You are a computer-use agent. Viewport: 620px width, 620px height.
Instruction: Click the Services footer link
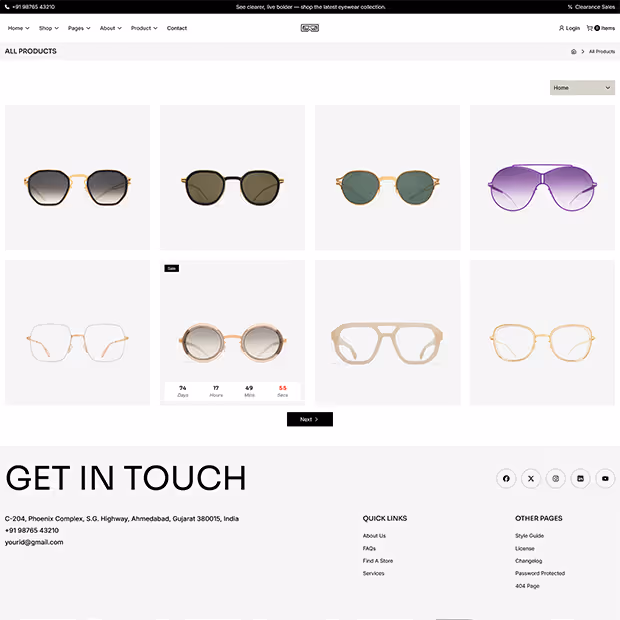(373, 573)
